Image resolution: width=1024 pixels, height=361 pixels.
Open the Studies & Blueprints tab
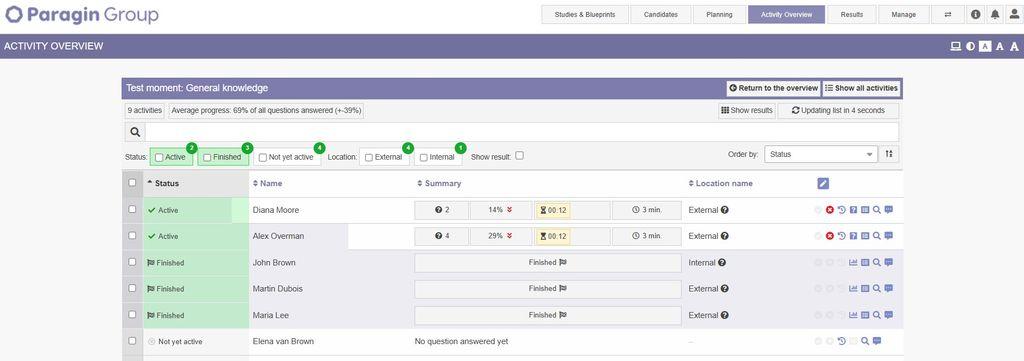click(585, 14)
